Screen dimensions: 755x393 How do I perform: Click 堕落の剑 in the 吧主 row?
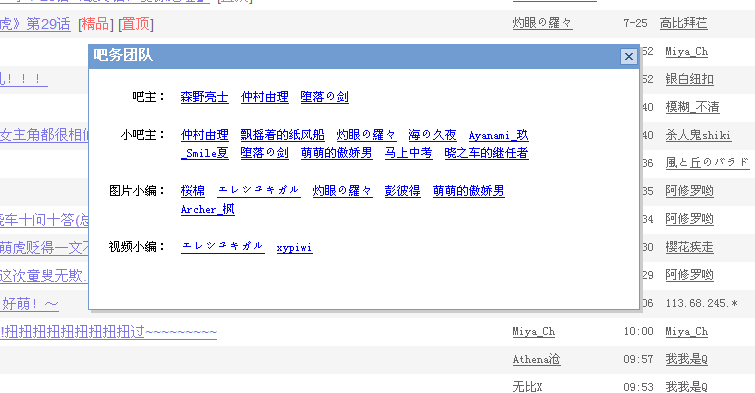pos(325,97)
